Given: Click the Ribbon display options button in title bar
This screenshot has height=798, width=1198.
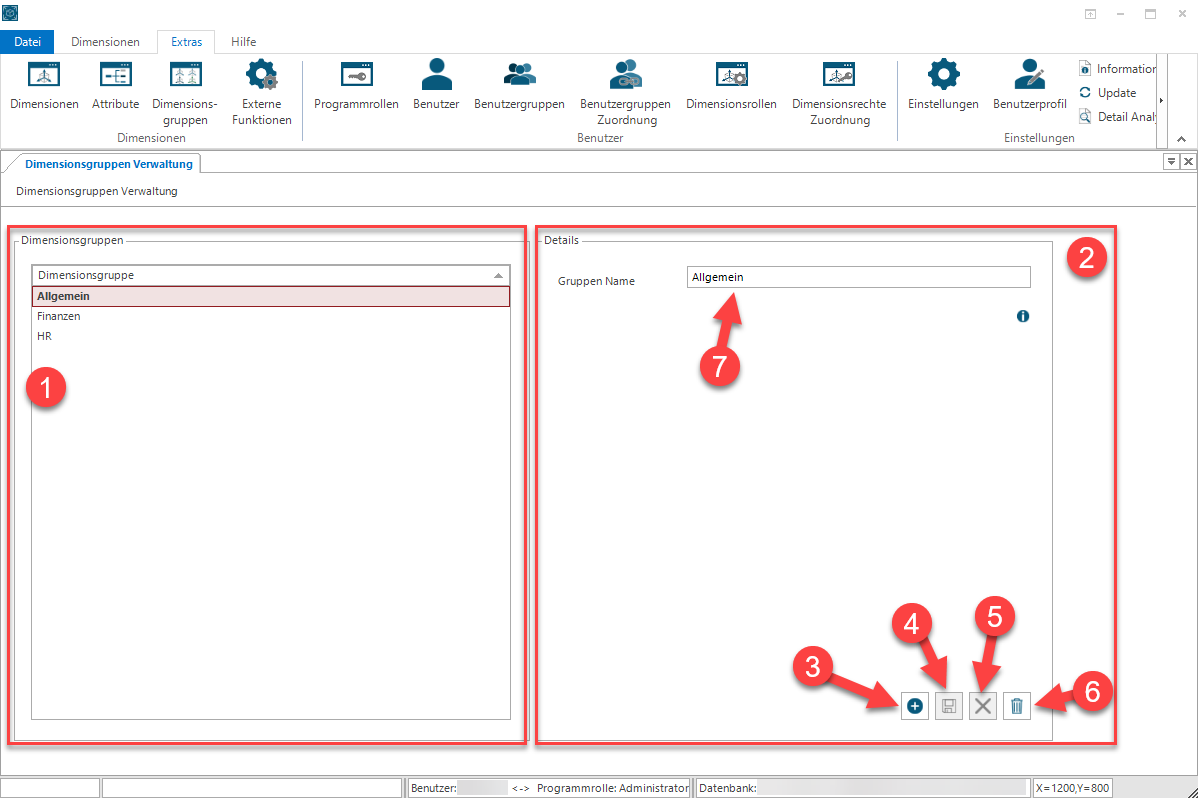Looking at the screenshot, I should click(1090, 14).
